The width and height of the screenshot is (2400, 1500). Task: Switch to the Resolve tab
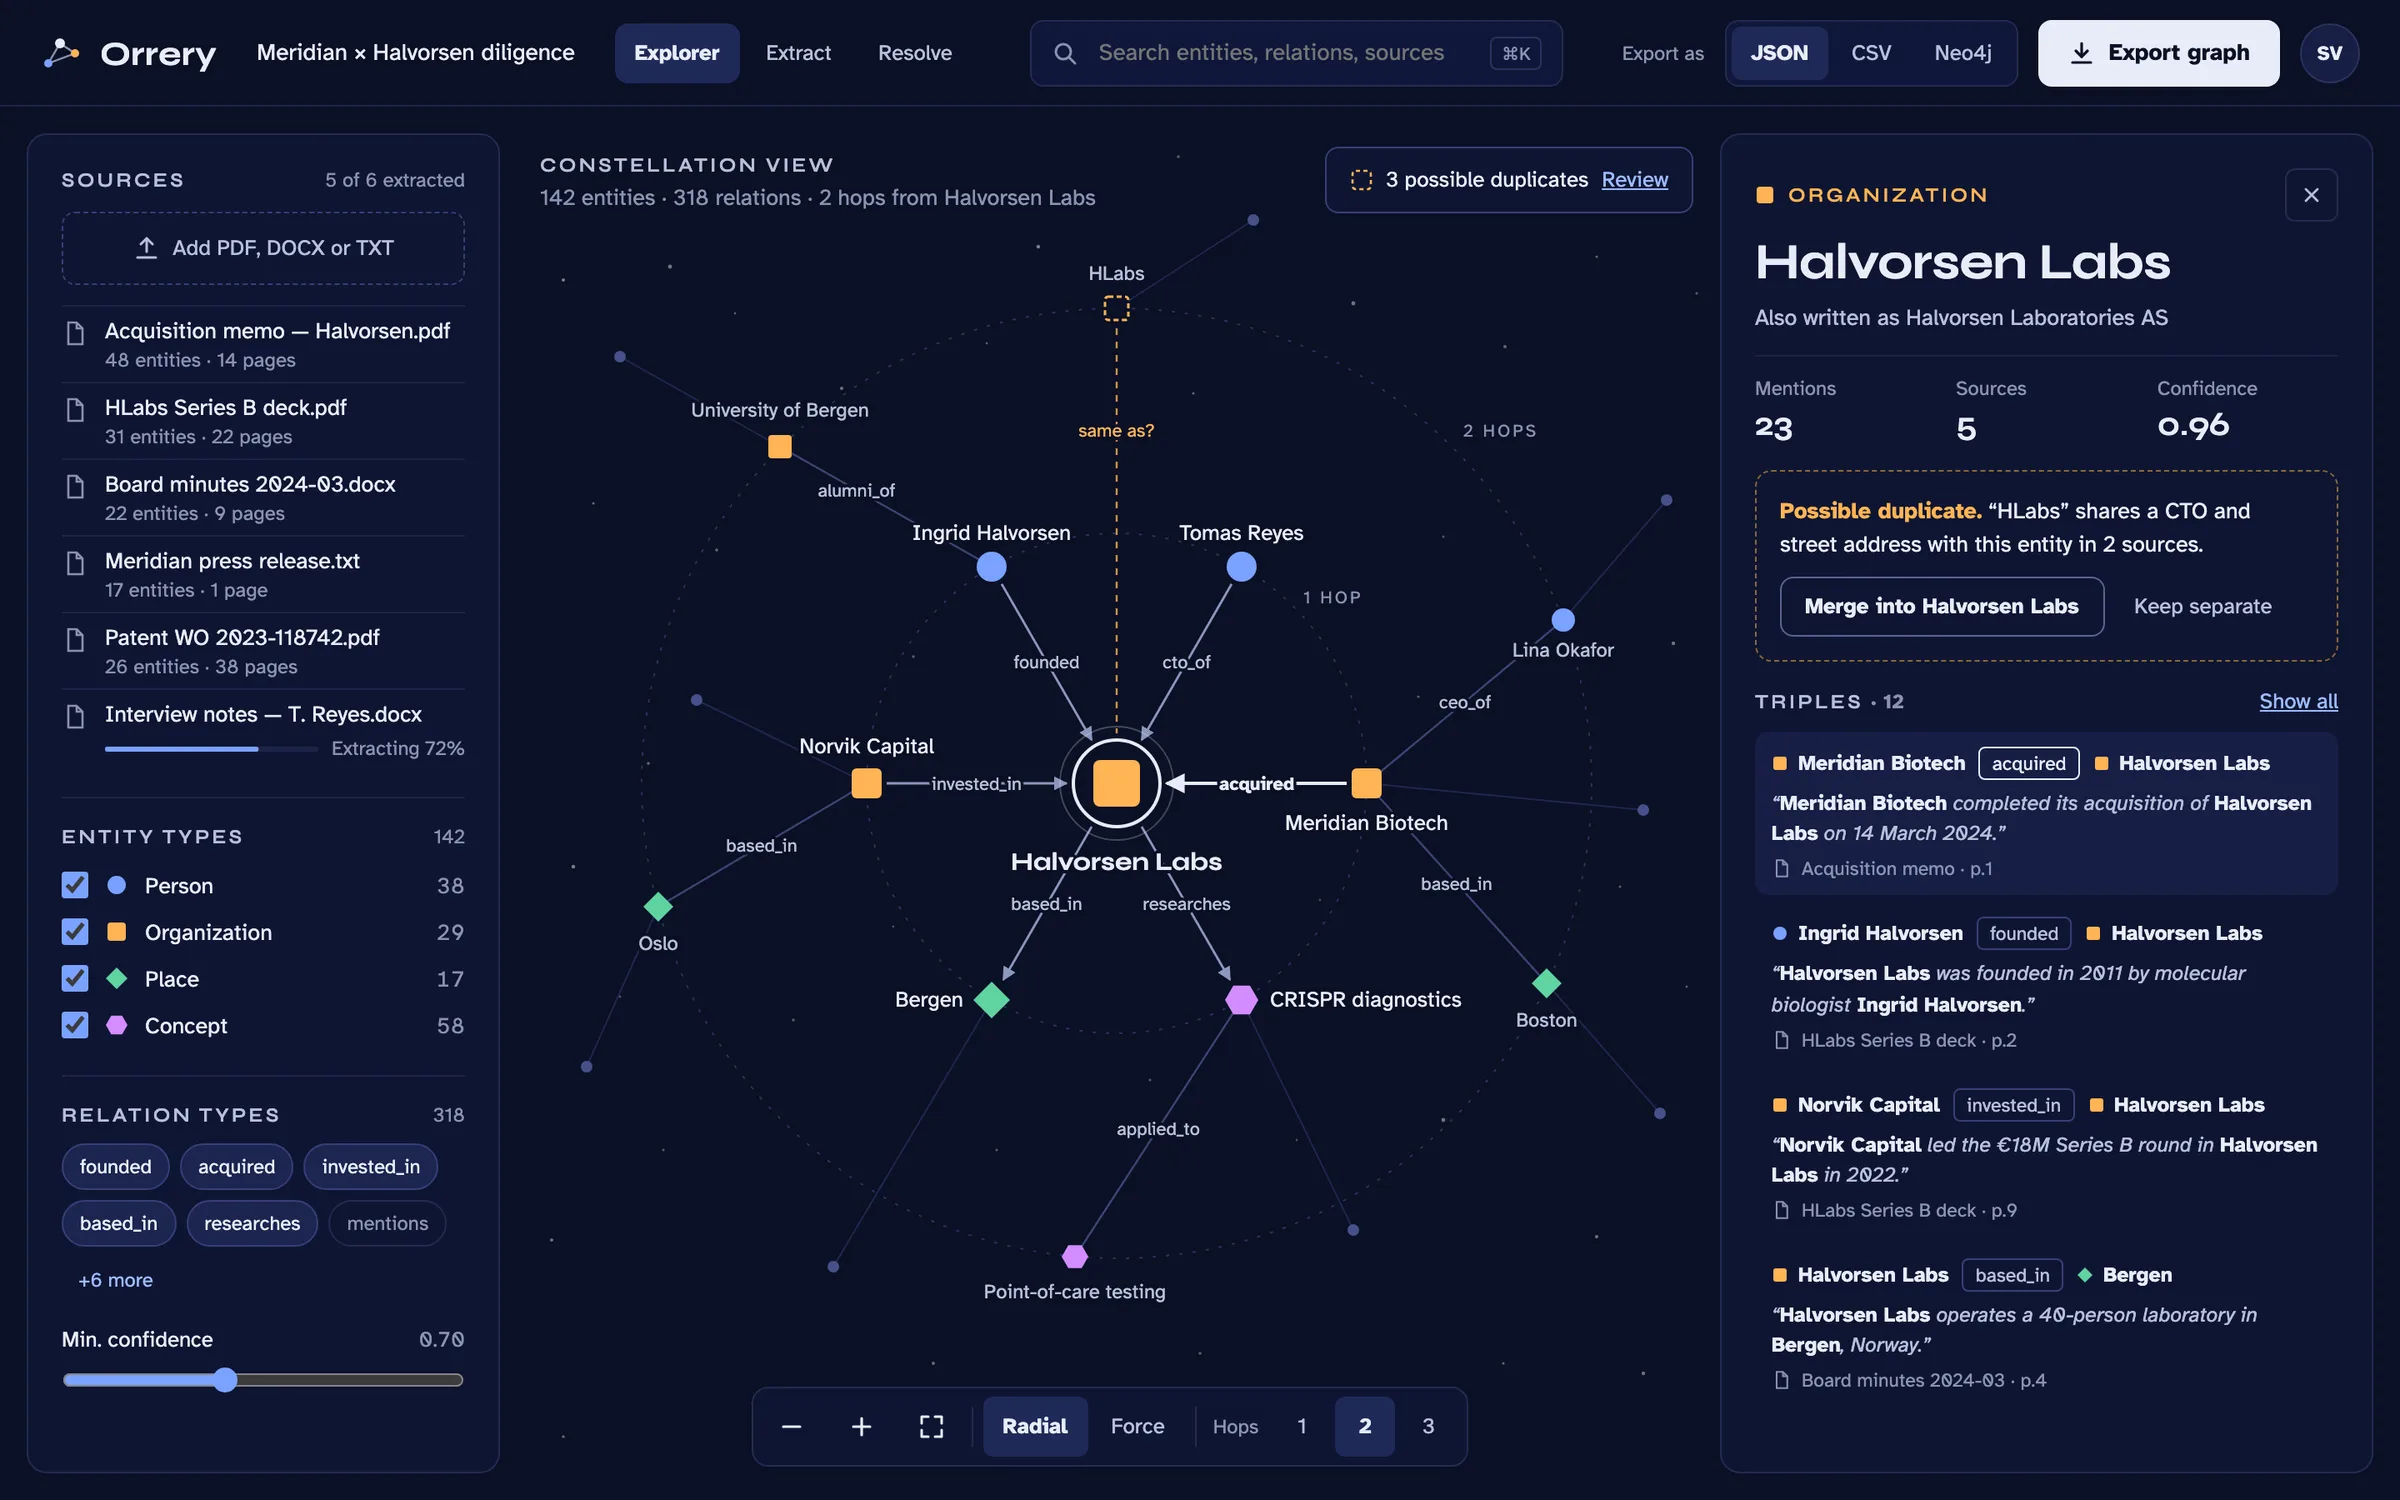915,53
